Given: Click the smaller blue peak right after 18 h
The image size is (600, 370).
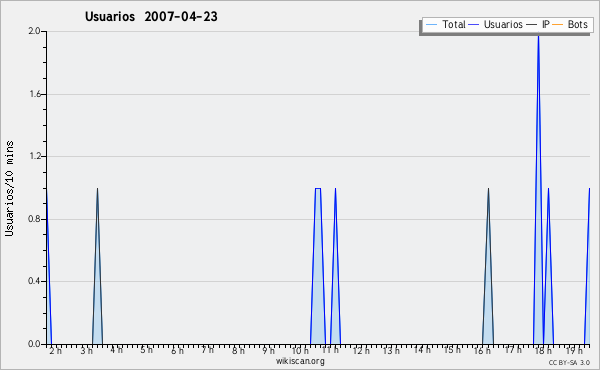Looking at the screenshot, I should 548,266.
